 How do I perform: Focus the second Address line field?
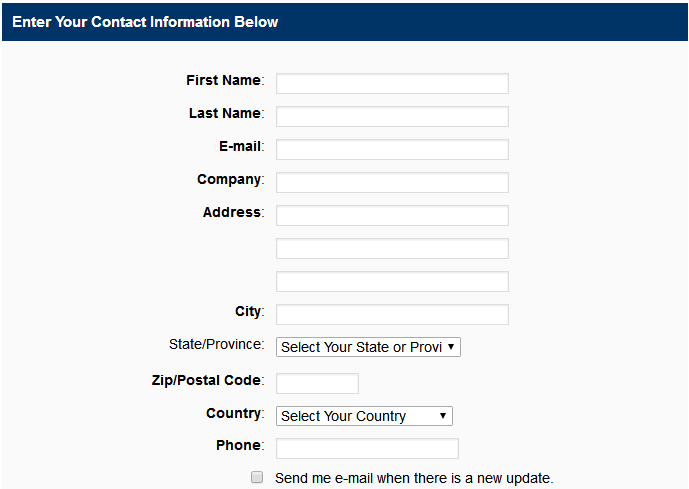click(392, 248)
